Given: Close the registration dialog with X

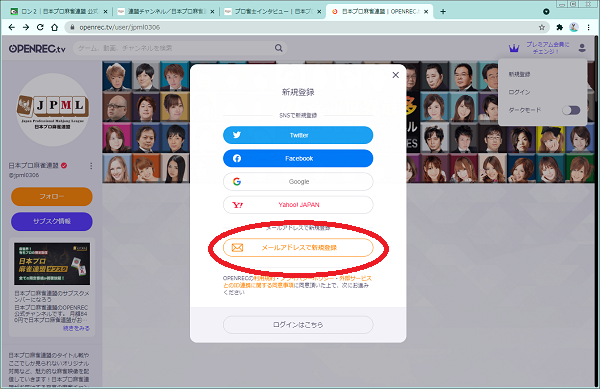Looking at the screenshot, I should pos(396,75).
